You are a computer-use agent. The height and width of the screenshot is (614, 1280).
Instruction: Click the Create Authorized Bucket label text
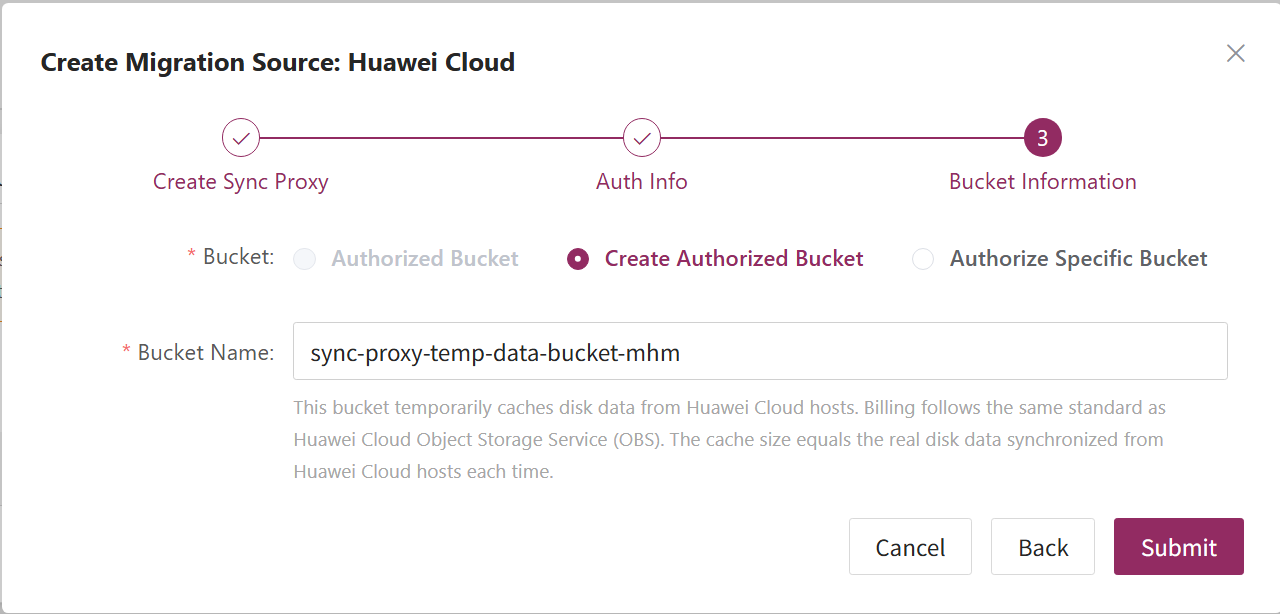coord(734,259)
